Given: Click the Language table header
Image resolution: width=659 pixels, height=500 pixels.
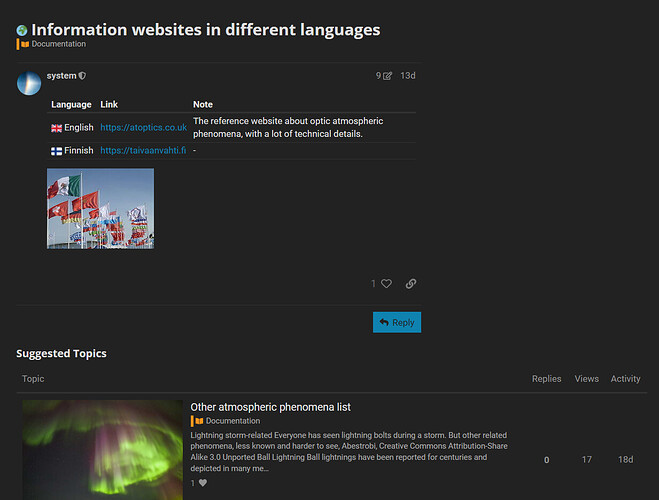Looking at the screenshot, I should point(71,105).
